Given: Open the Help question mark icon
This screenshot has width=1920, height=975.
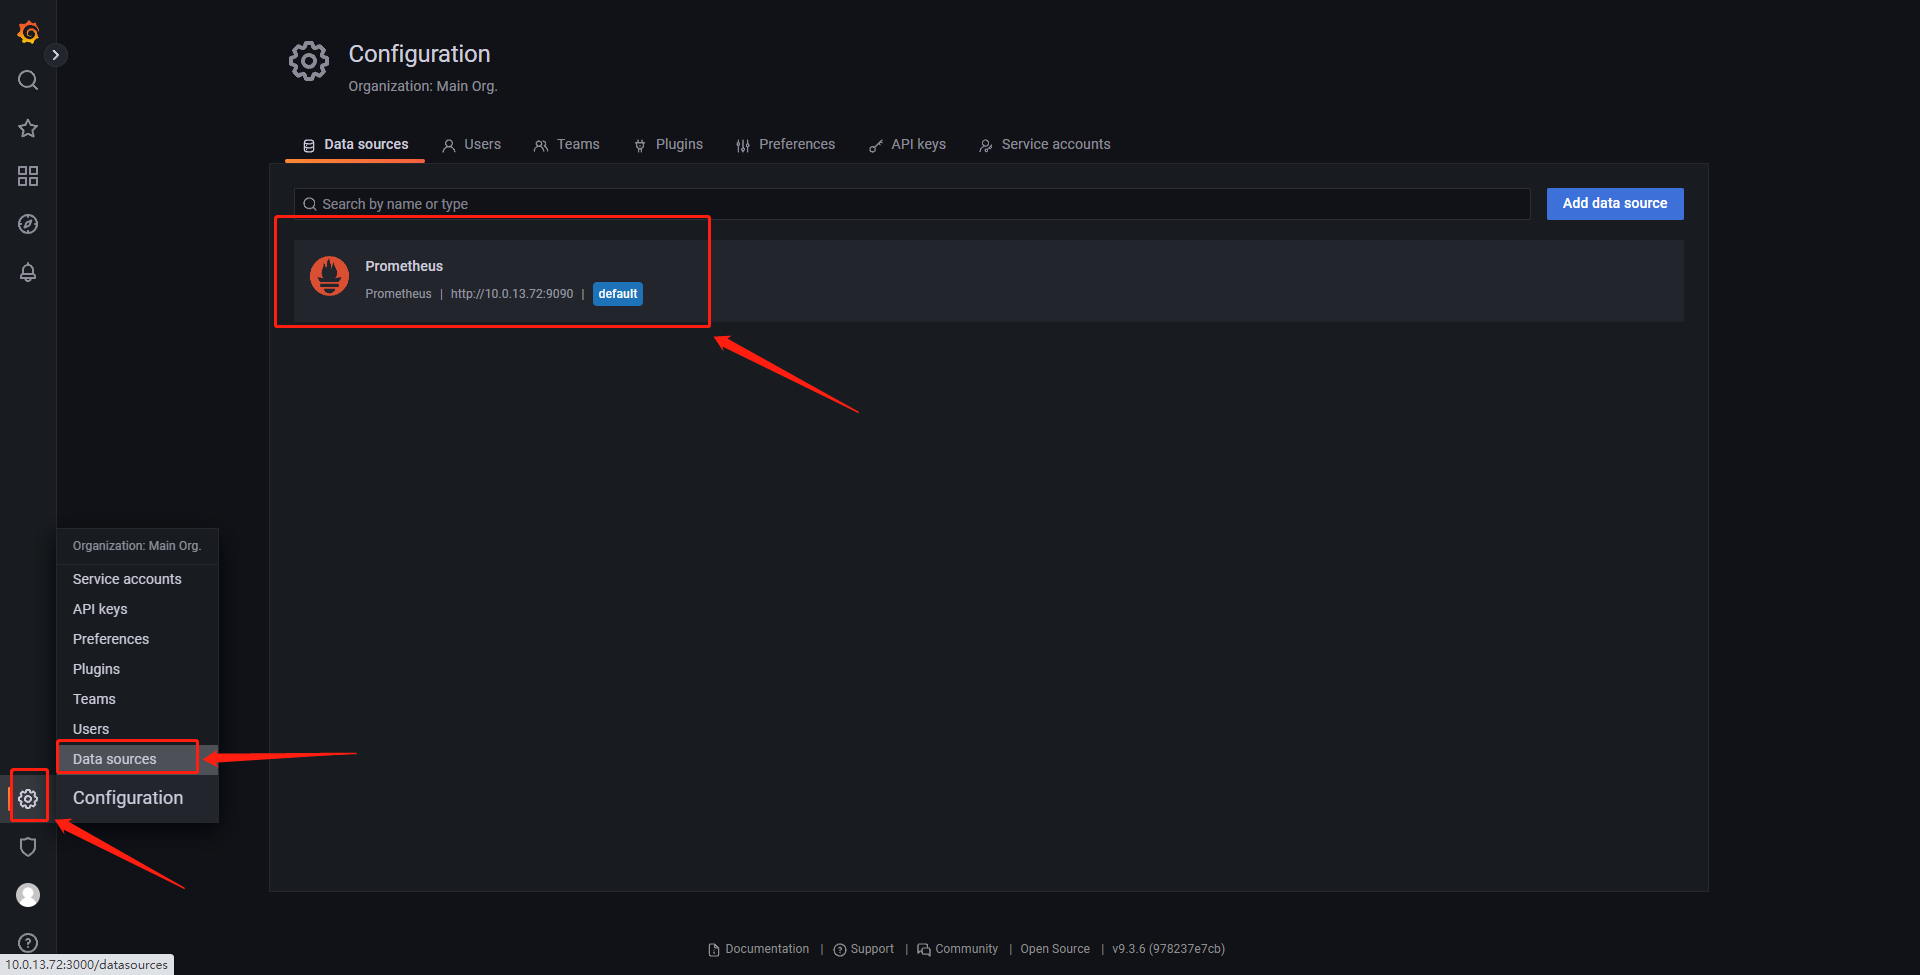Looking at the screenshot, I should tap(28, 943).
